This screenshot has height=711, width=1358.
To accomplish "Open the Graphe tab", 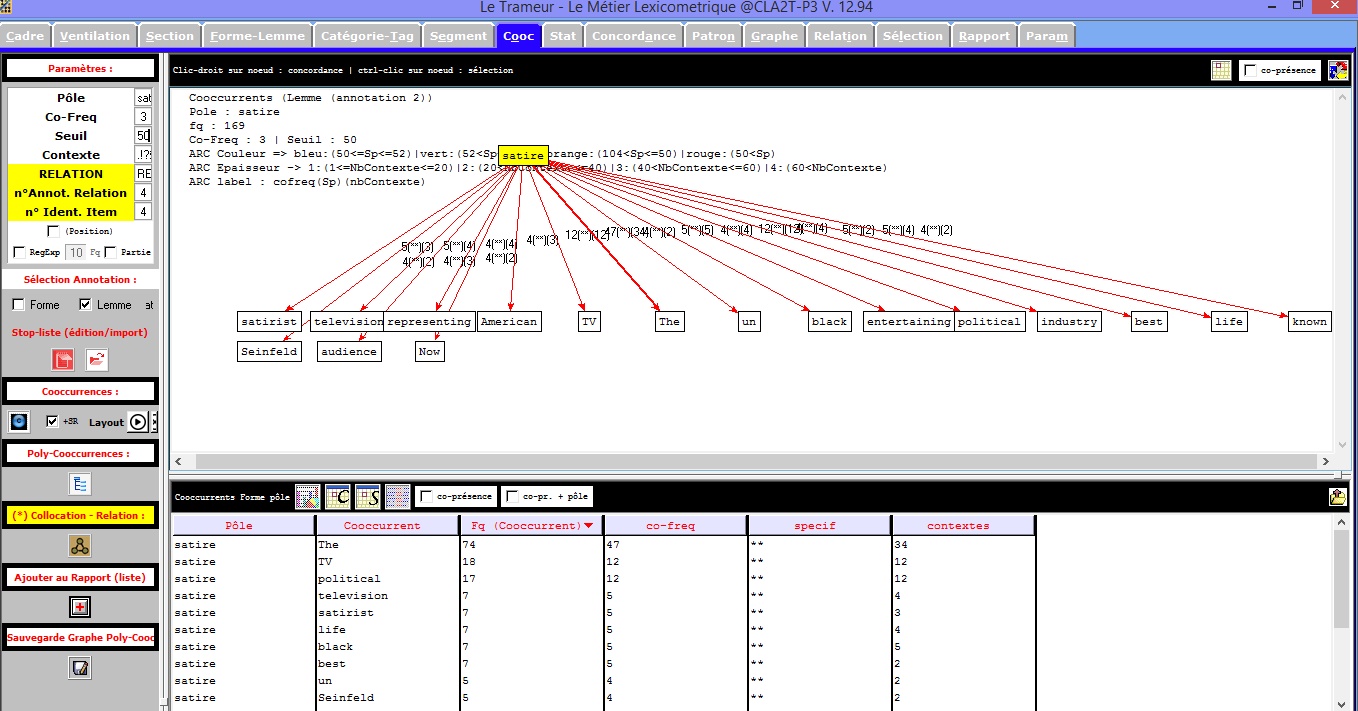I will tap(774, 36).
